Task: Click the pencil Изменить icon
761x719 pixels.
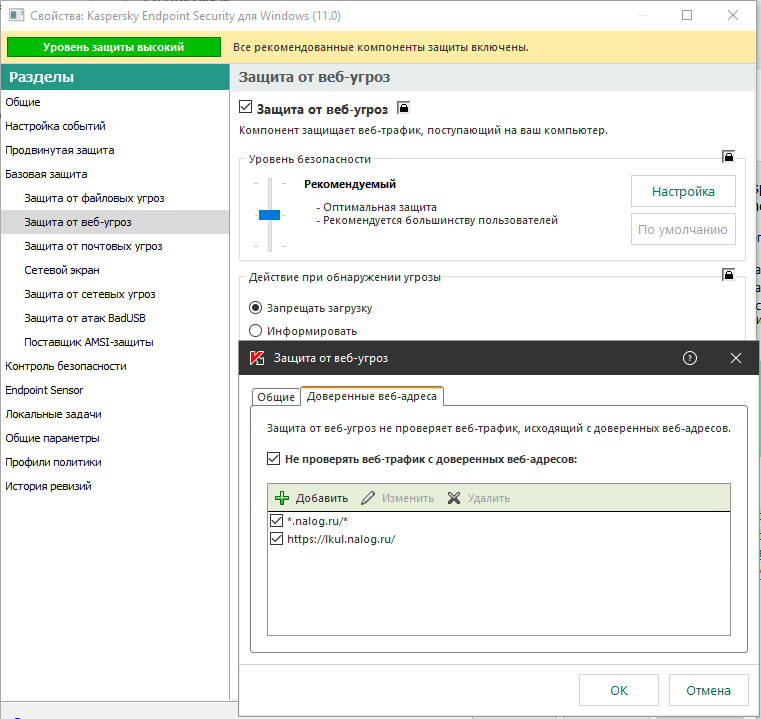Action: (x=368, y=498)
